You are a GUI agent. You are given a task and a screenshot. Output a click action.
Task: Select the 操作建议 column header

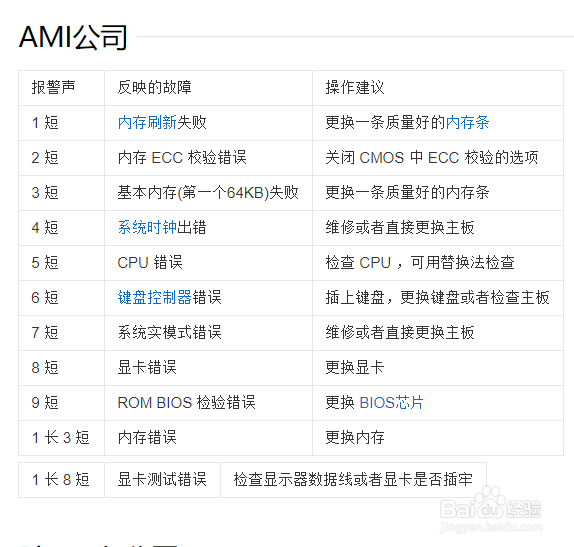click(438, 88)
